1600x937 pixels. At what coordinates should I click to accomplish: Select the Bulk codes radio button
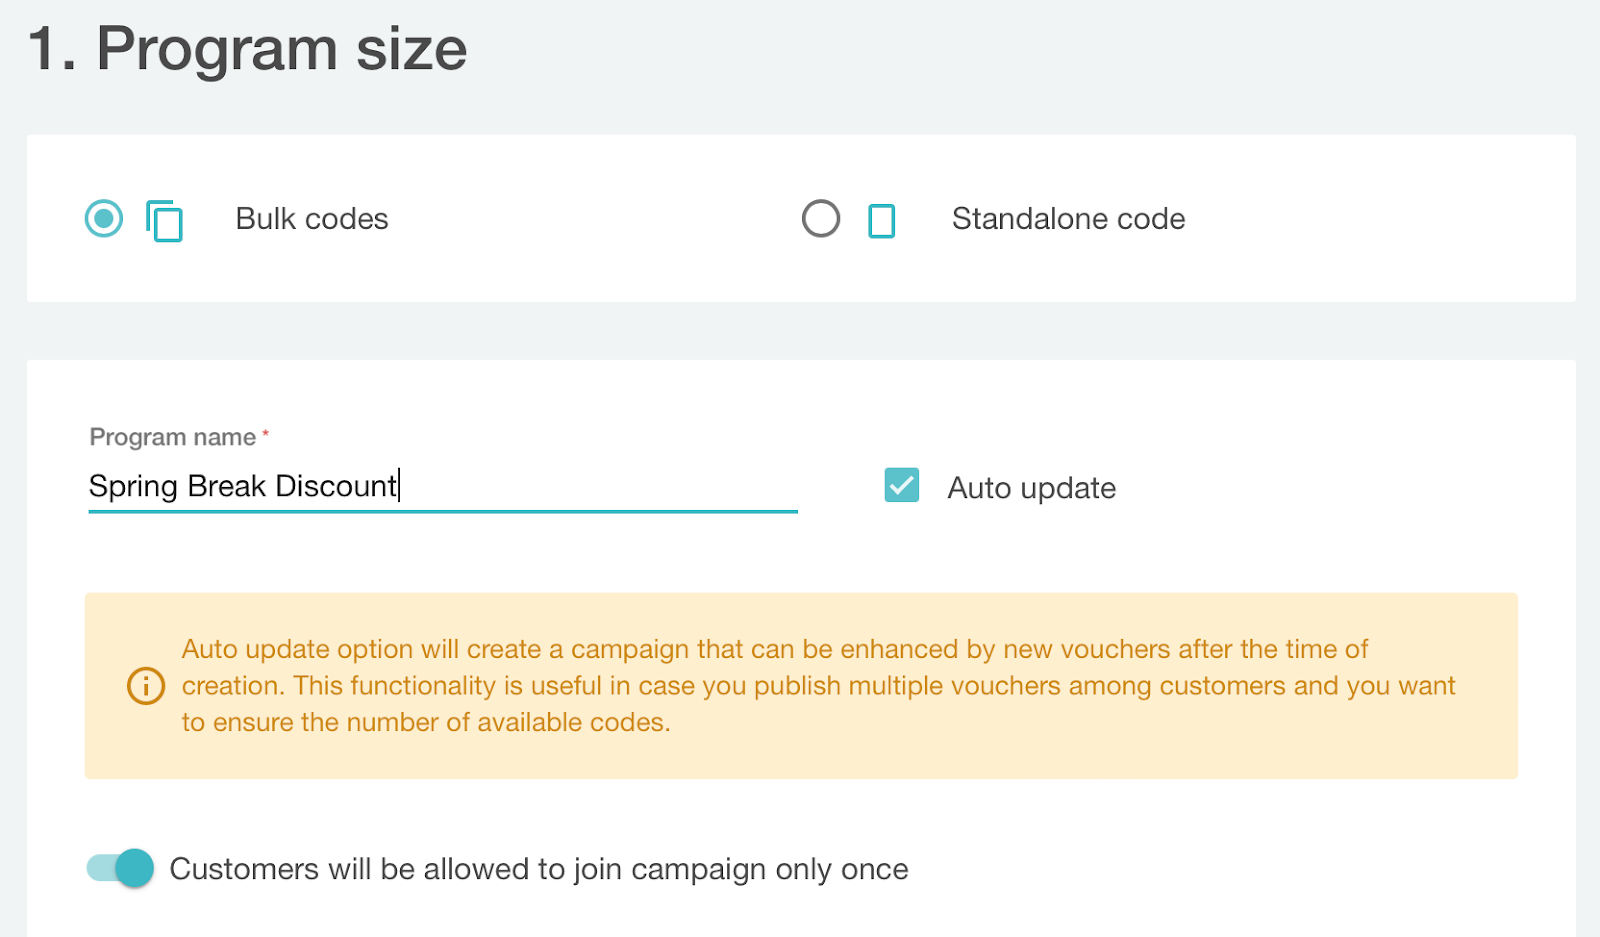(104, 219)
